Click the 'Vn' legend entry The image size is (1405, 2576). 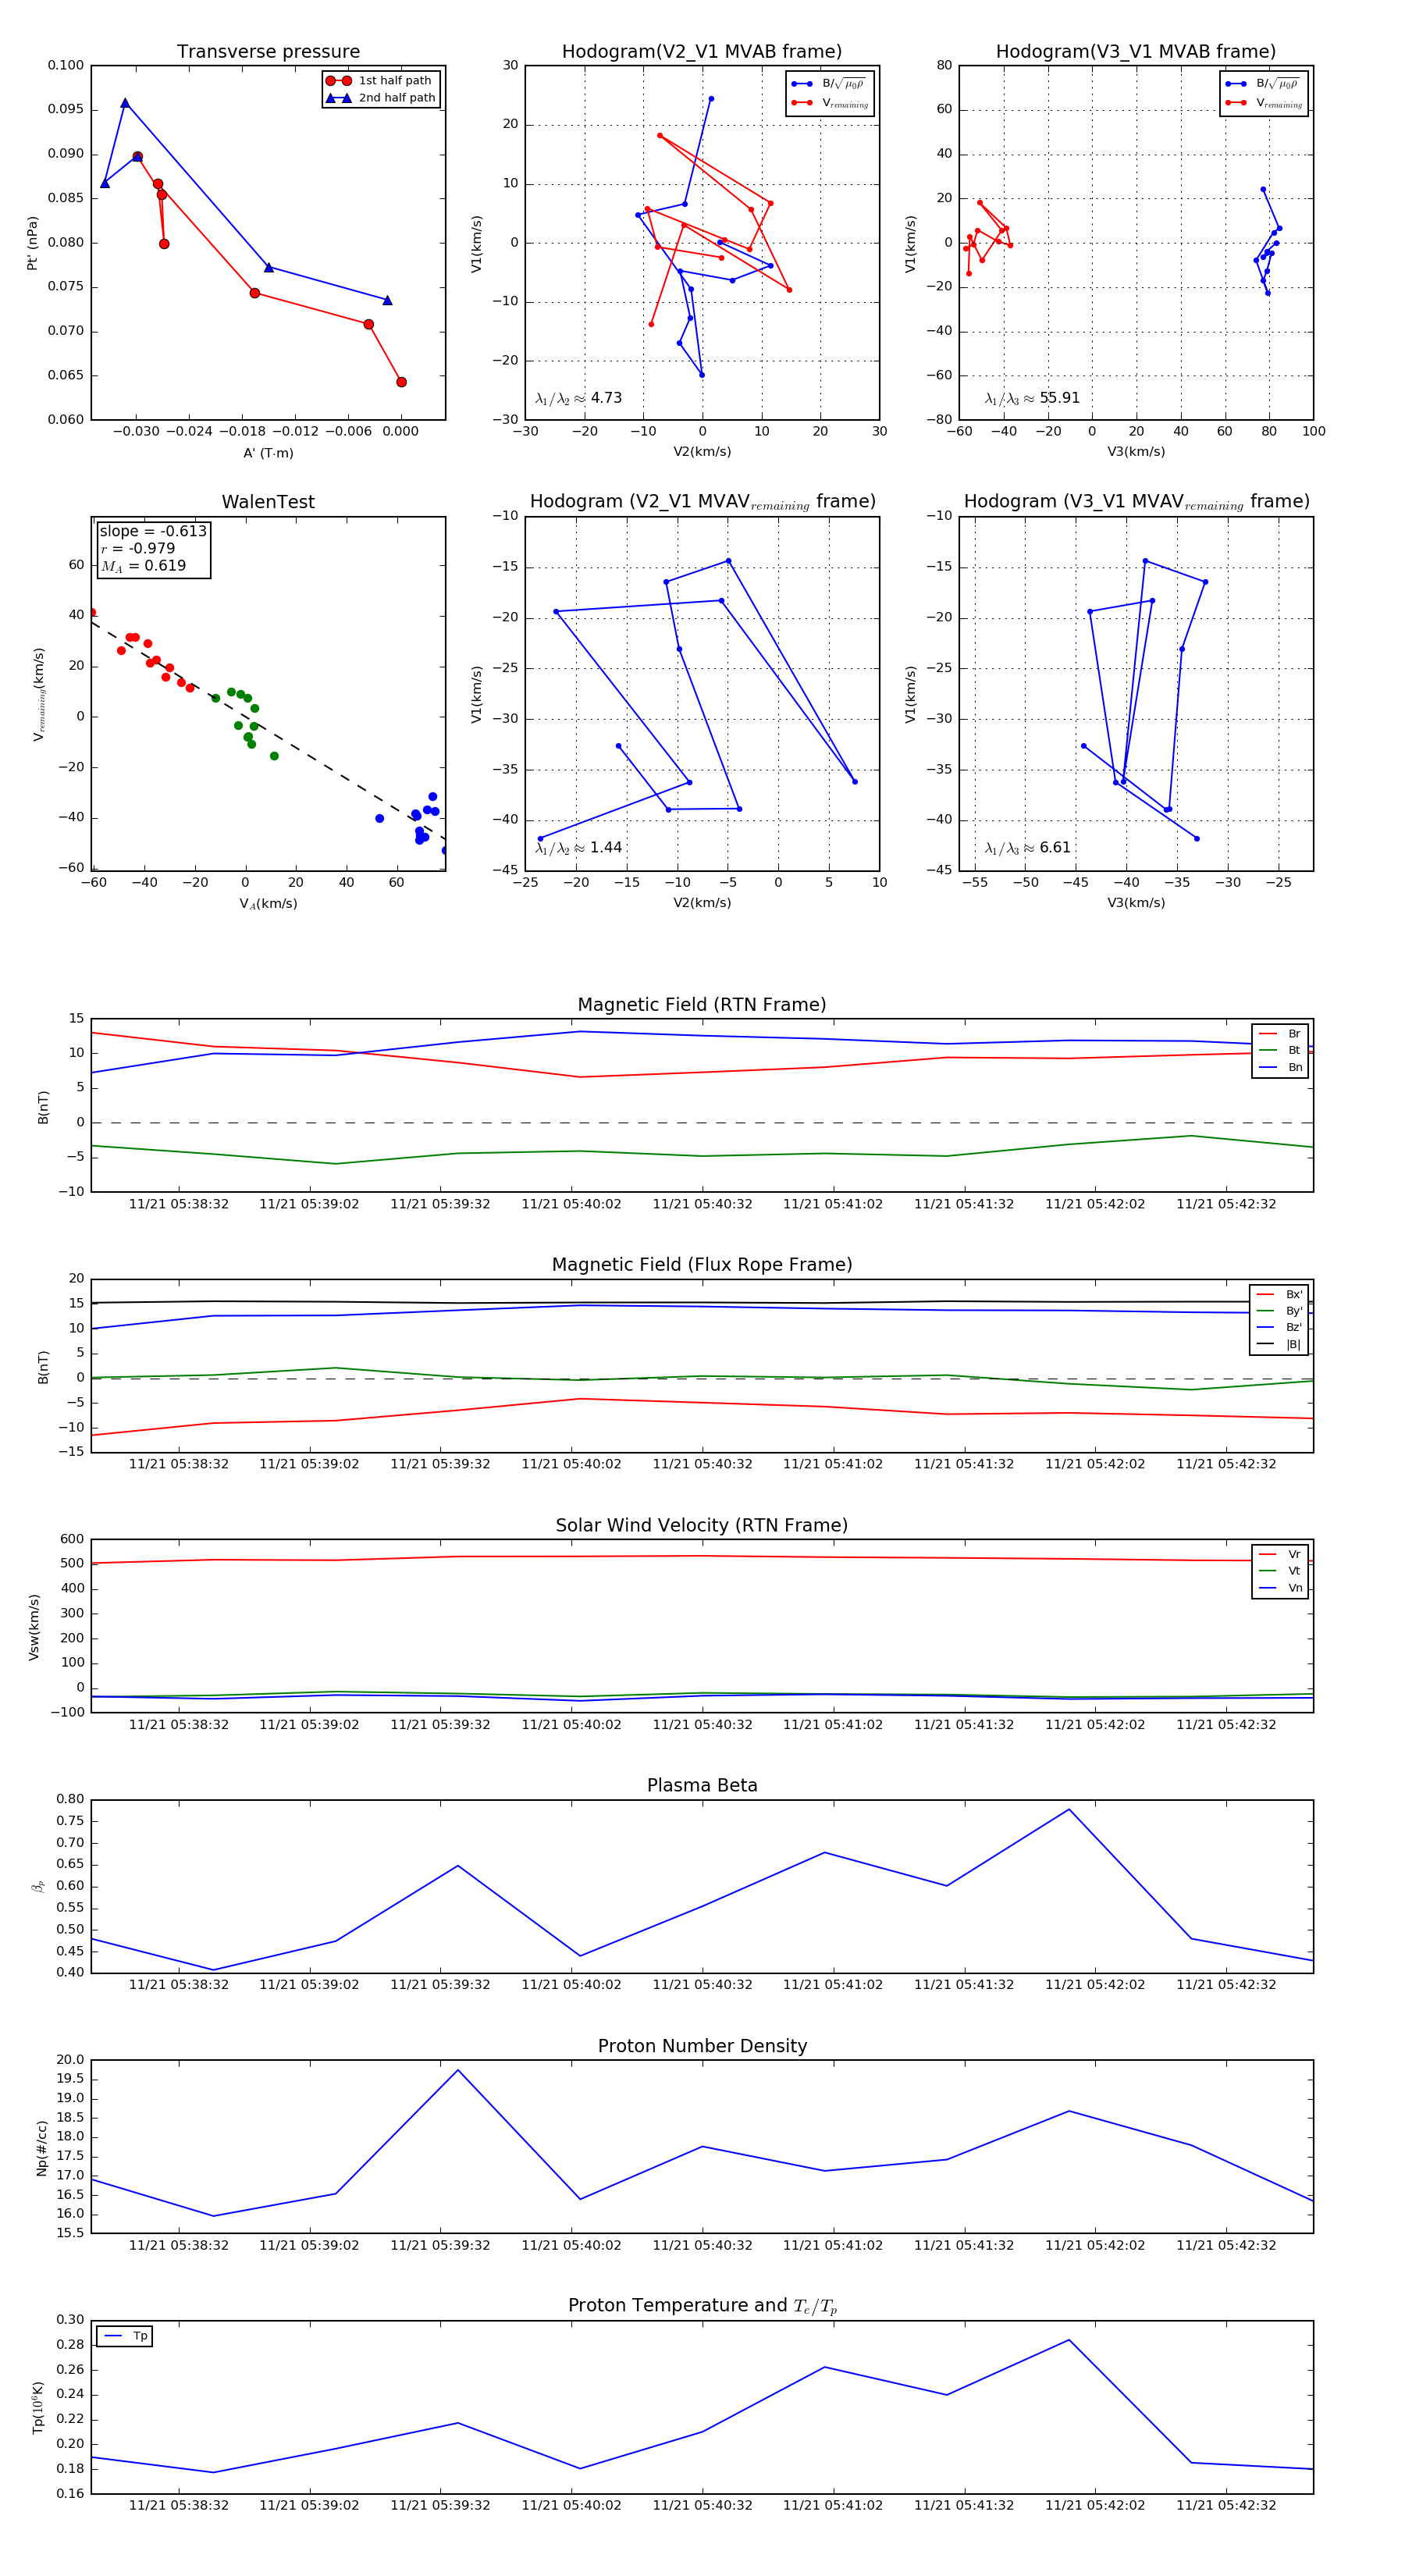pyautogui.click(x=1280, y=1588)
